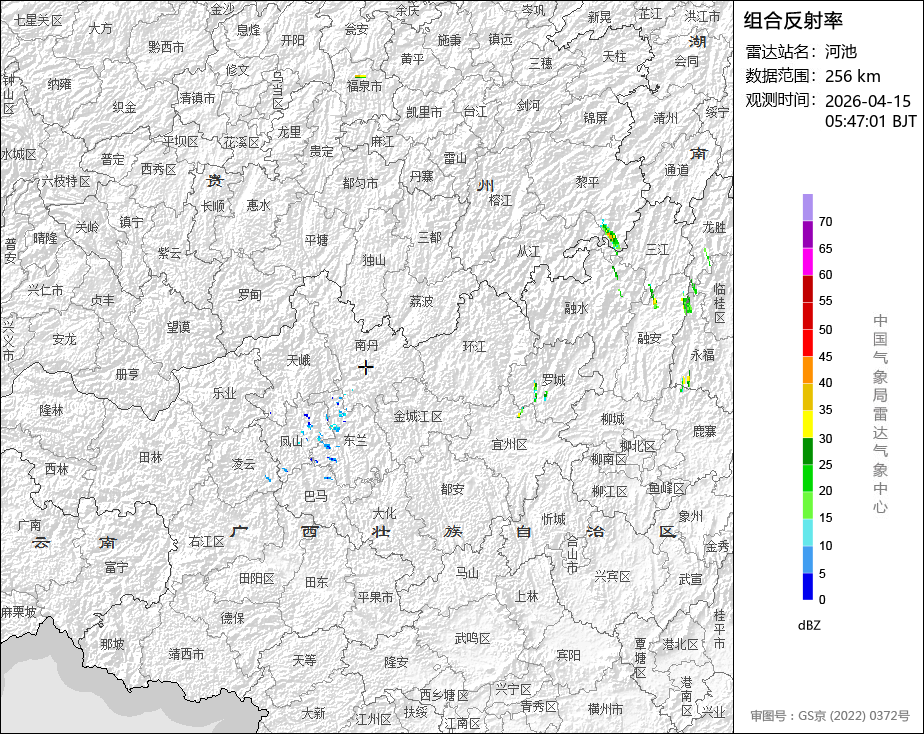
Task: Click the map label 惠水
Action: [258, 205]
